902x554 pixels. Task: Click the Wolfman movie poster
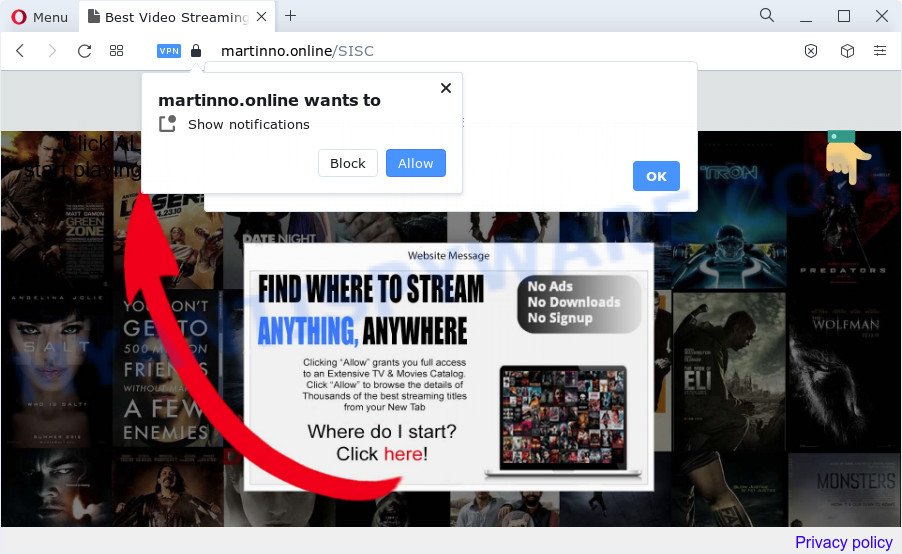844,371
